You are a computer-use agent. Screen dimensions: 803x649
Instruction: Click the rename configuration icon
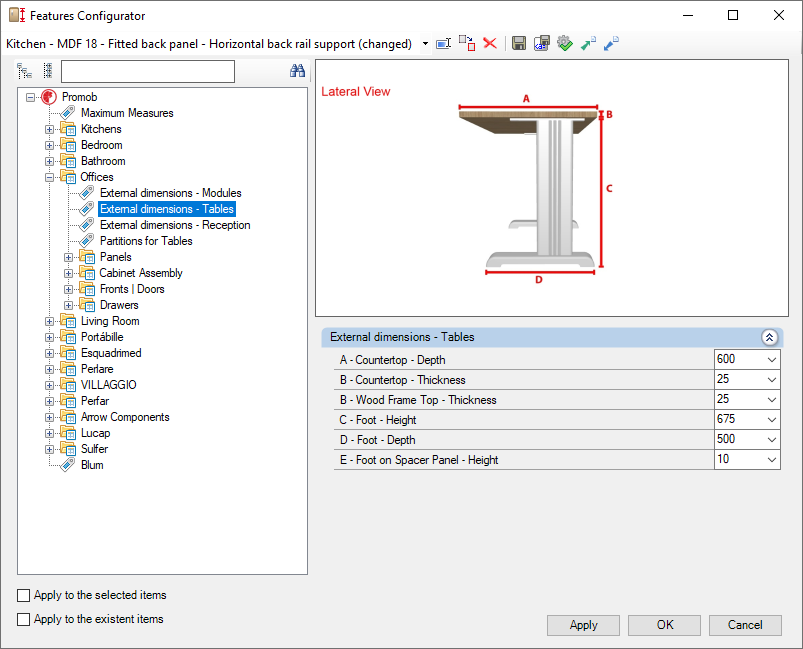click(443, 44)
